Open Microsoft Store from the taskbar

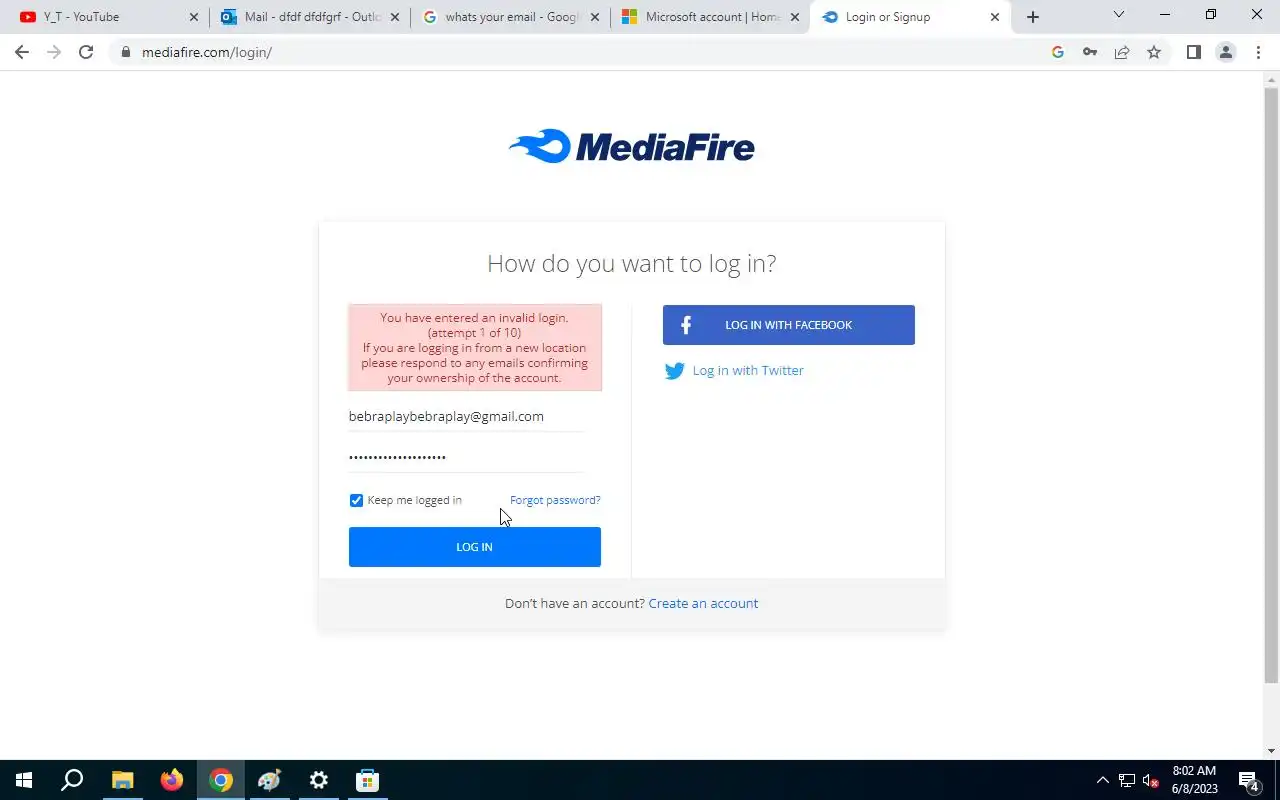tap(367, 780)
